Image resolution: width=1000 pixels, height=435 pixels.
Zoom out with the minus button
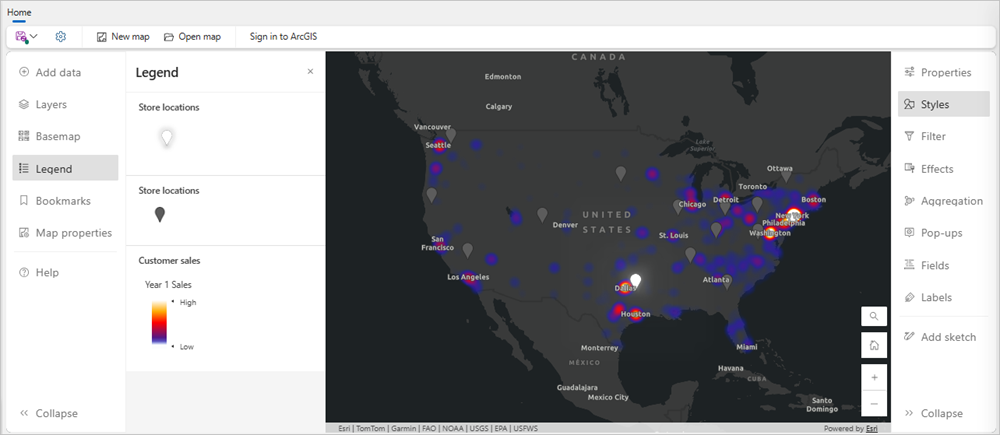click(x=874, y=403)
